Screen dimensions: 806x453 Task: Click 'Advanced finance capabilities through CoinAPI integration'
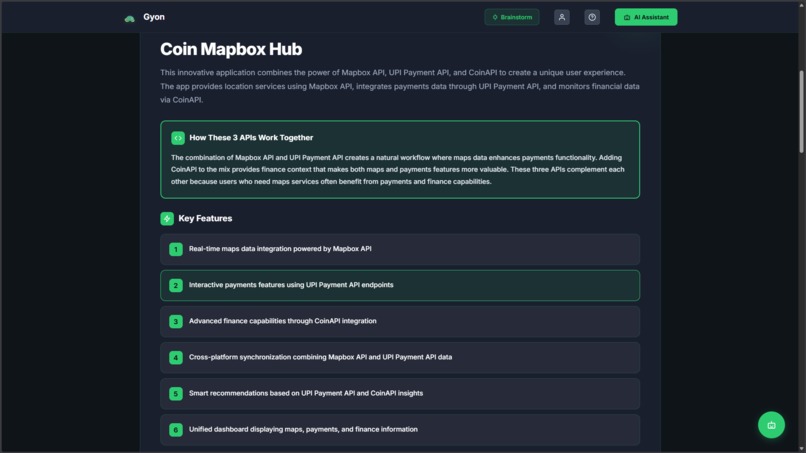[283, 321]
